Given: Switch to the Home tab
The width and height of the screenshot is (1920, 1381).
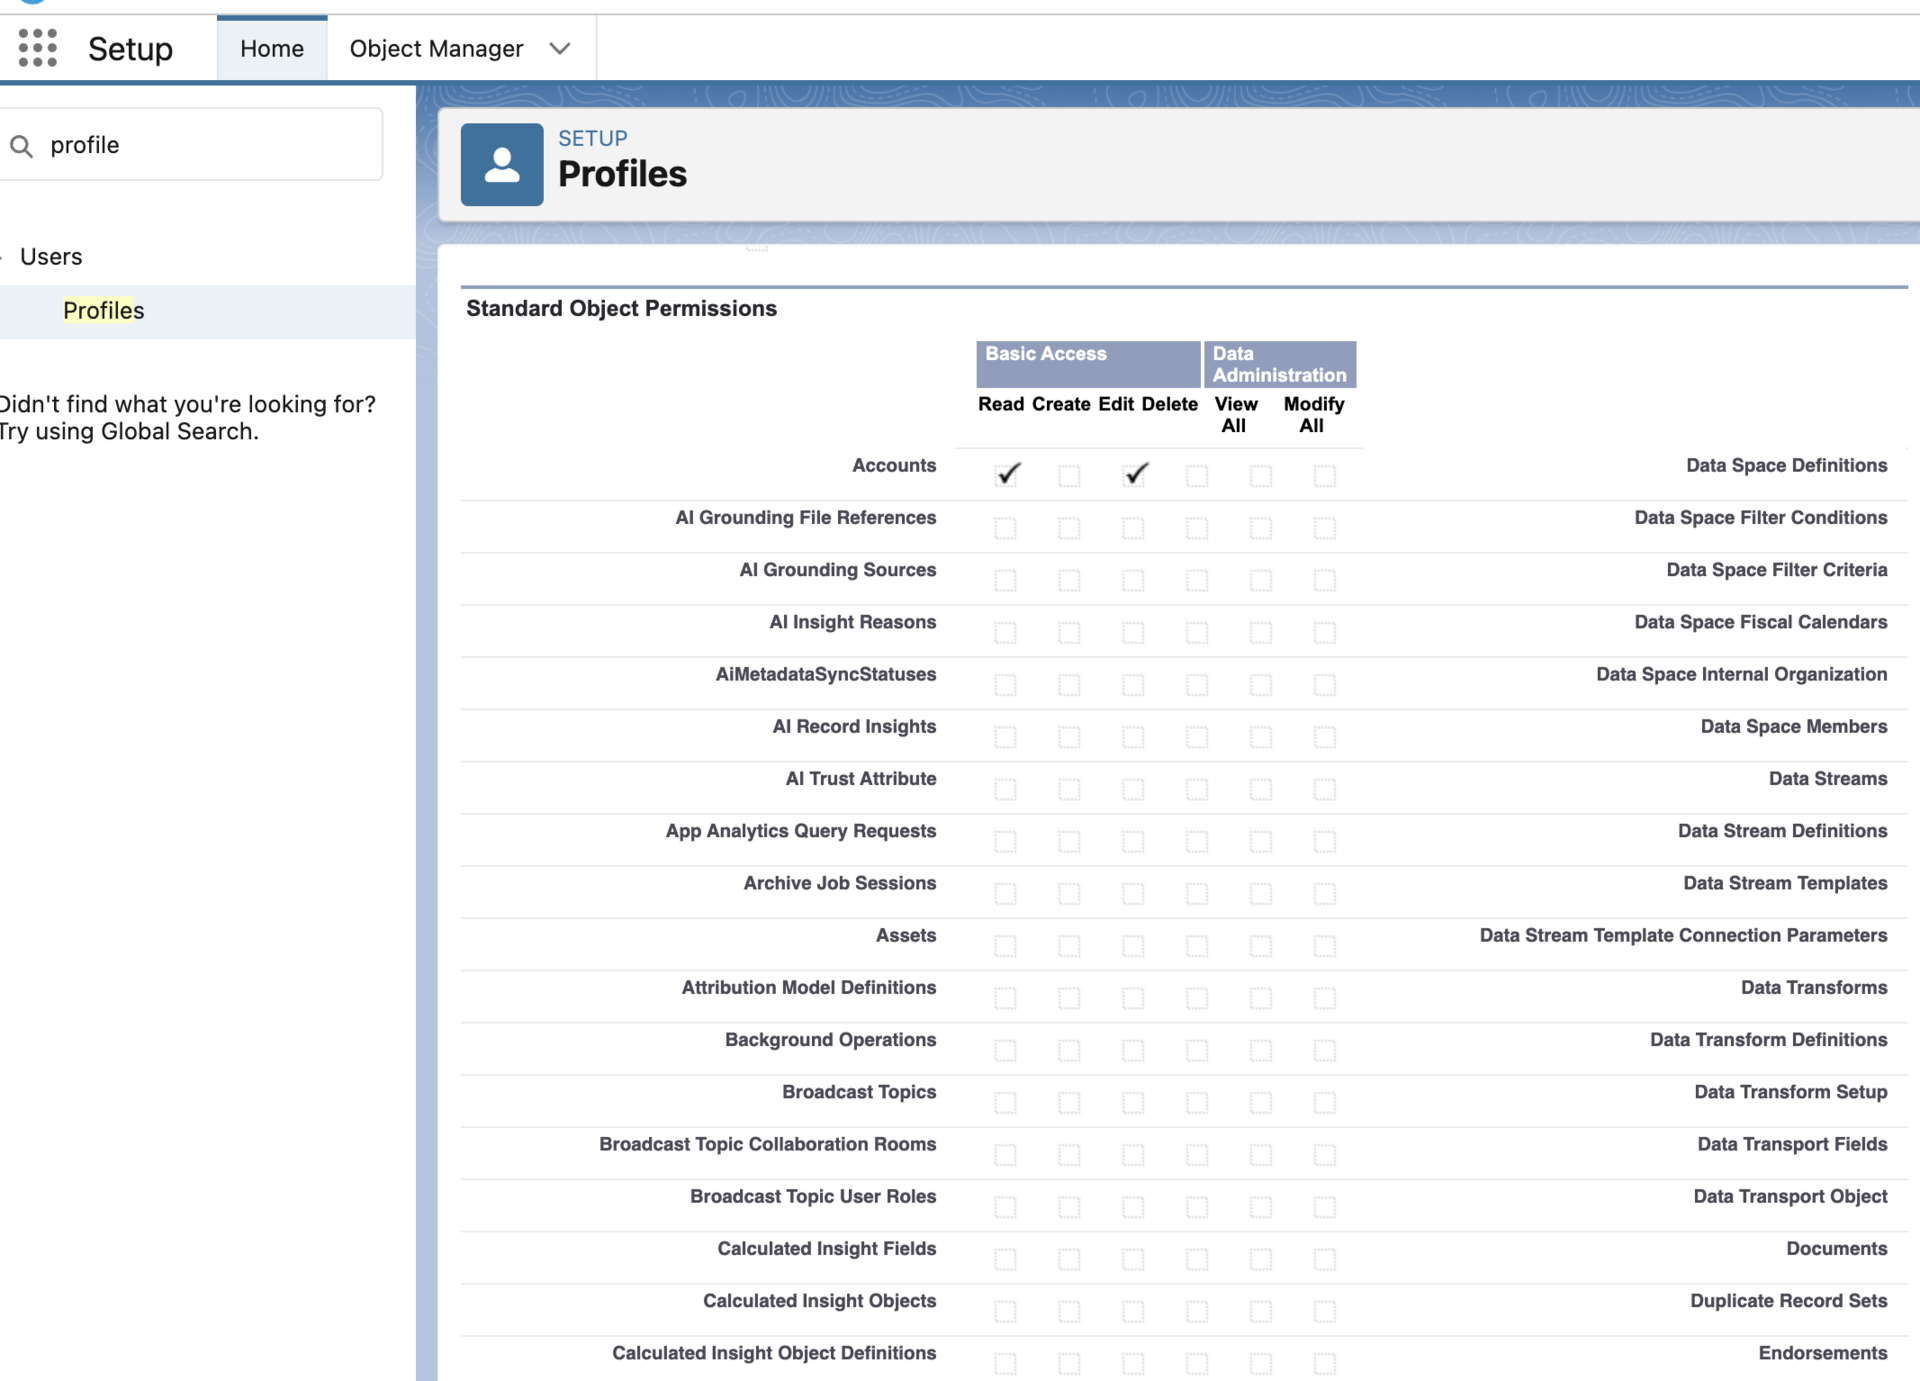Looking at the screenshot, I should pyautogui.click(x=271, y=47).
